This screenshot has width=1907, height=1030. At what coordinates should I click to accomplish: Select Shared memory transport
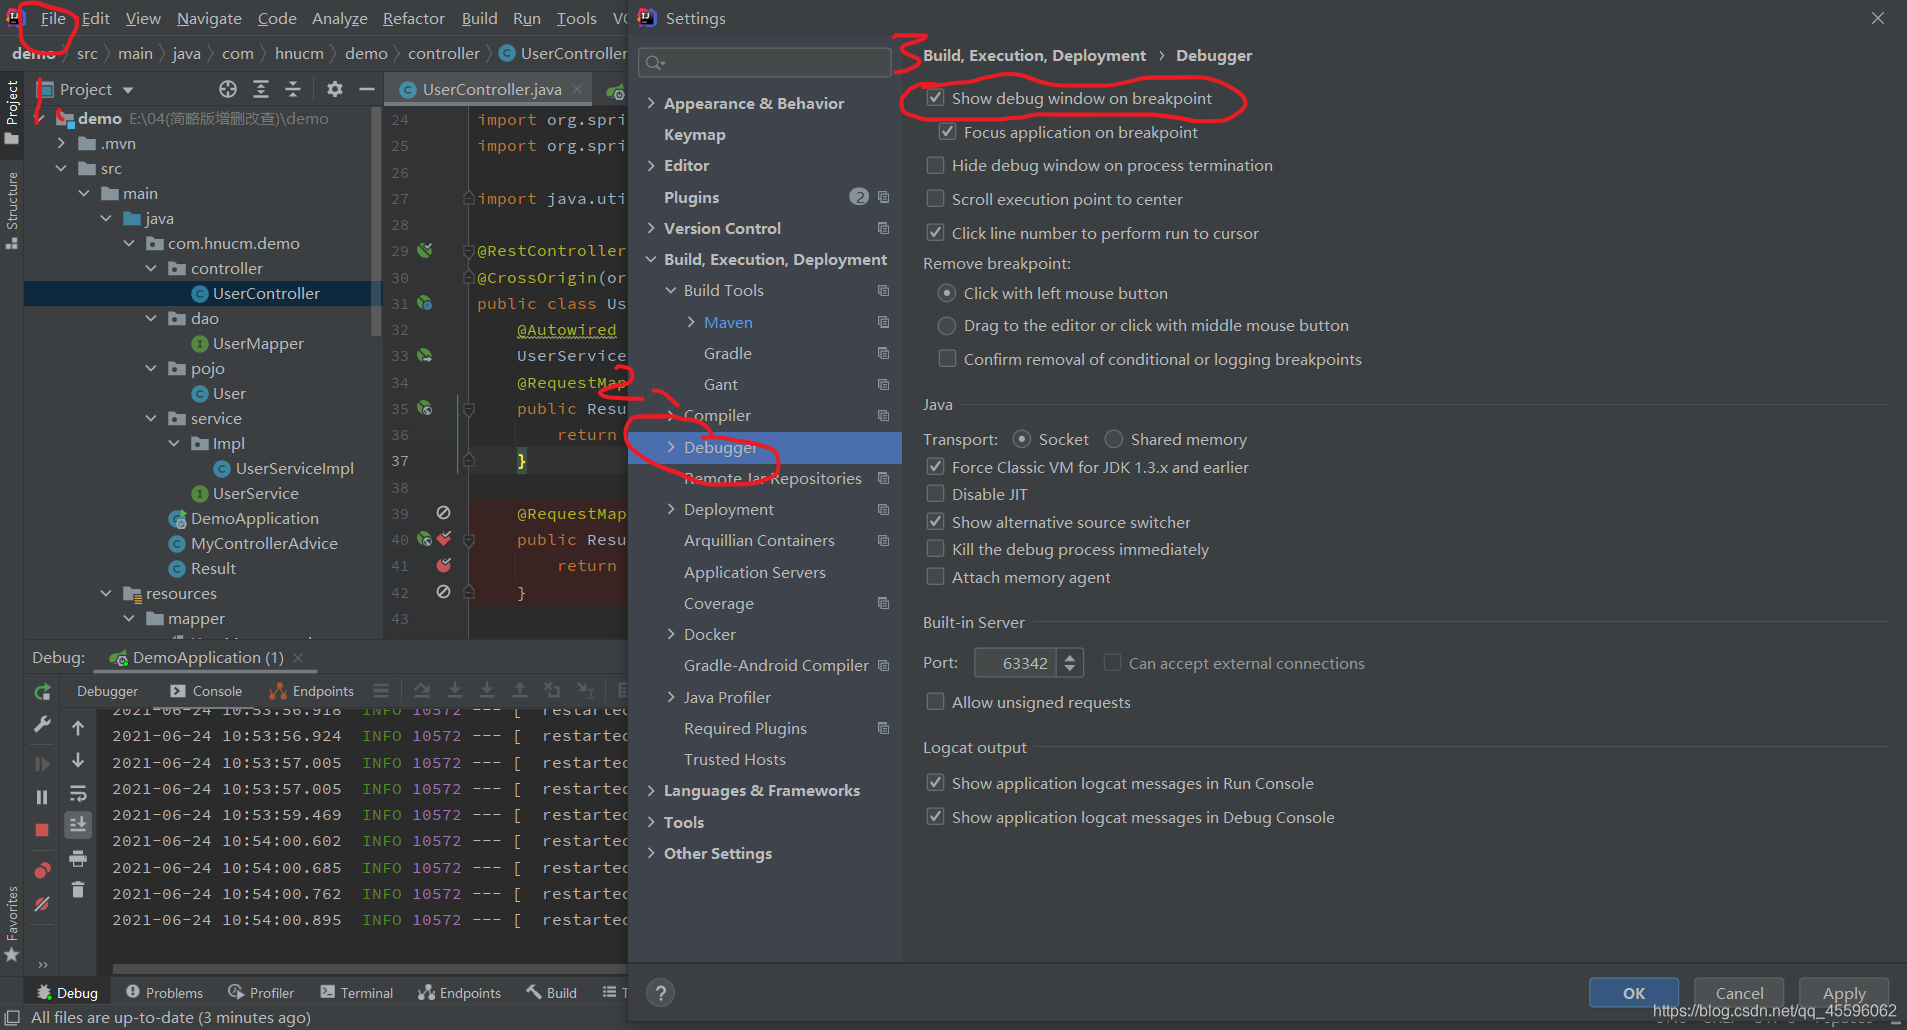[x=1114, y=439]
